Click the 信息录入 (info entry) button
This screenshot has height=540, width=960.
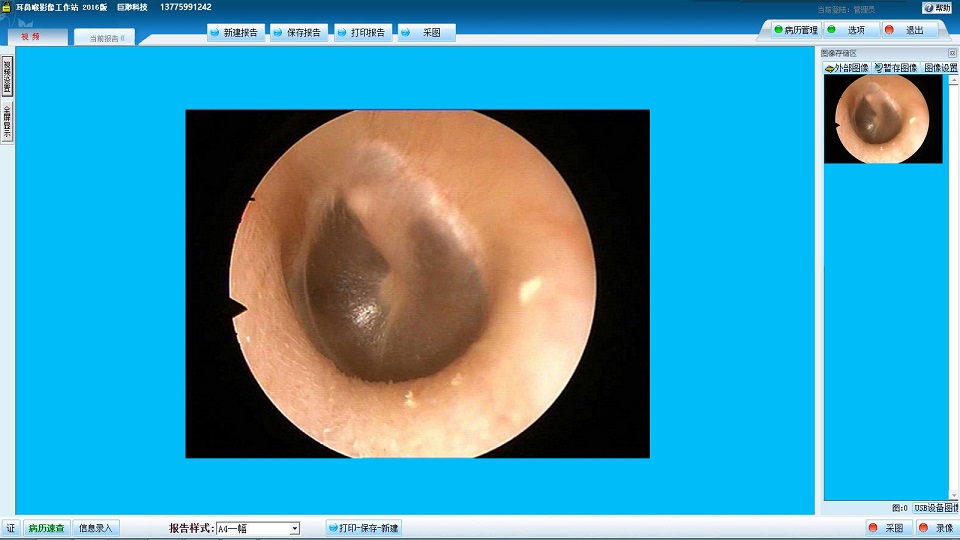96,528
